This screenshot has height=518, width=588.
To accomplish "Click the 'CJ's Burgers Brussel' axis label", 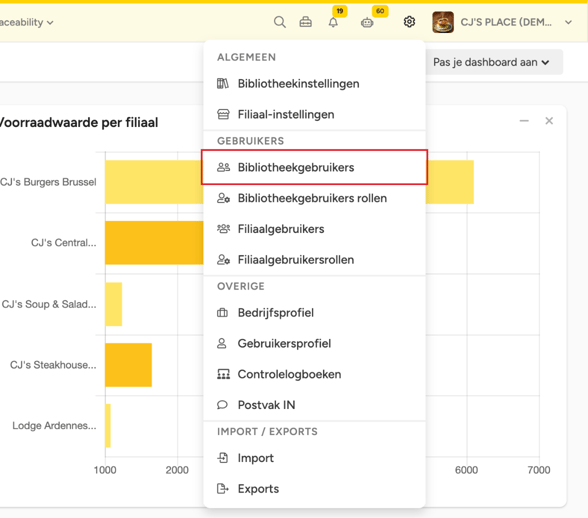I will (48, 182).
